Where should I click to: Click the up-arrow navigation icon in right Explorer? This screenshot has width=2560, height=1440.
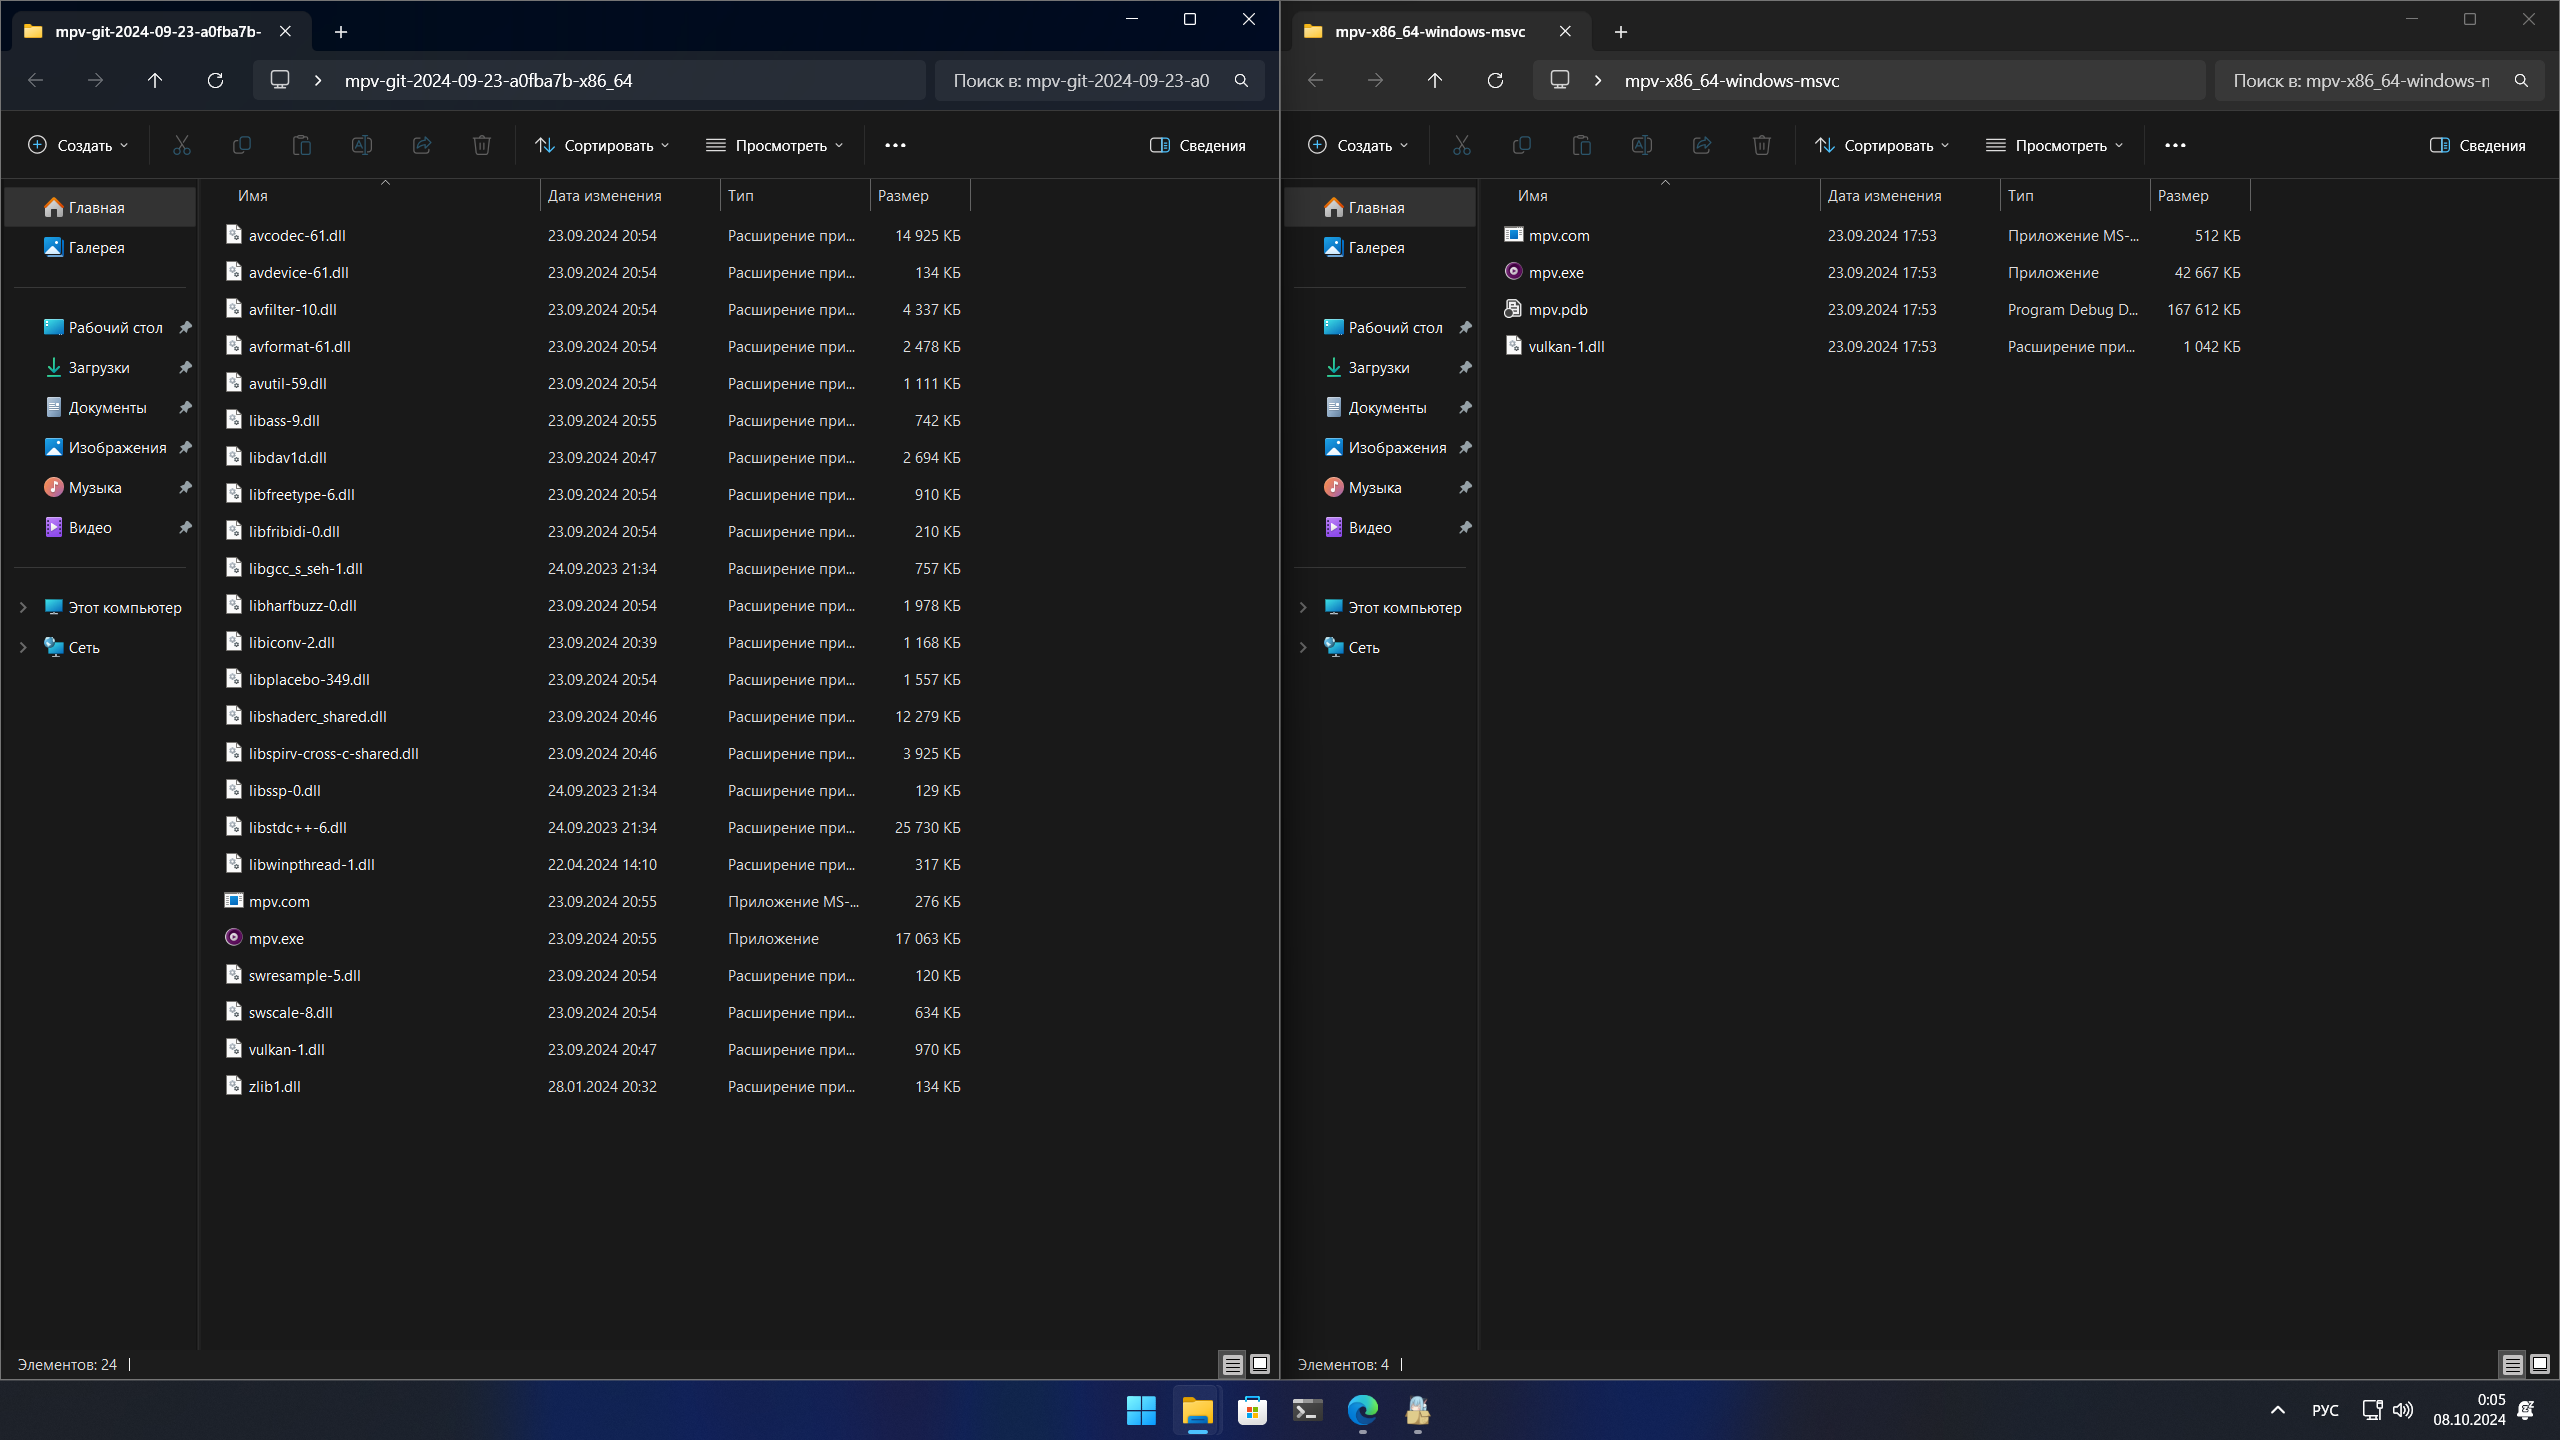[x=1435, y=81]
